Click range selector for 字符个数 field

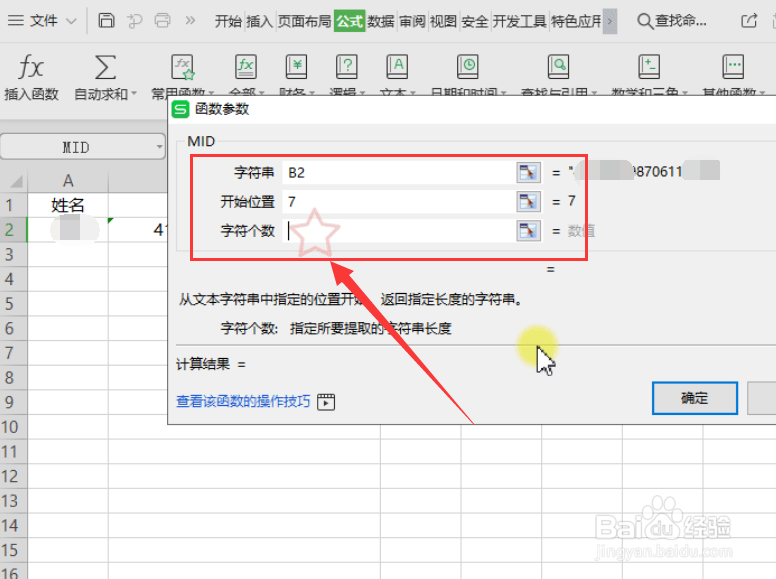pos(528,231)
